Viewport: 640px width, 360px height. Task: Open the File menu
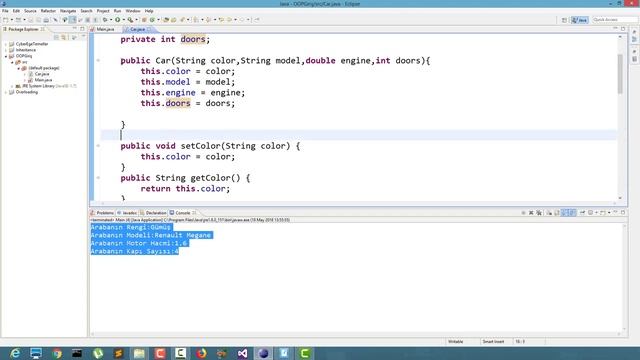point(5,11)
